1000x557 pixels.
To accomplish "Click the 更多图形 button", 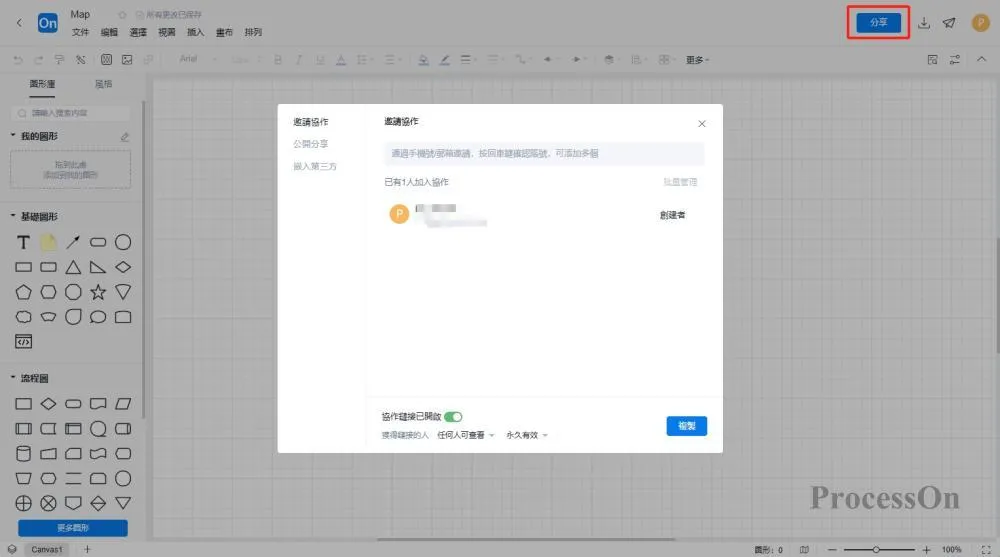I will pyautogui.click(x=72, y=528).
